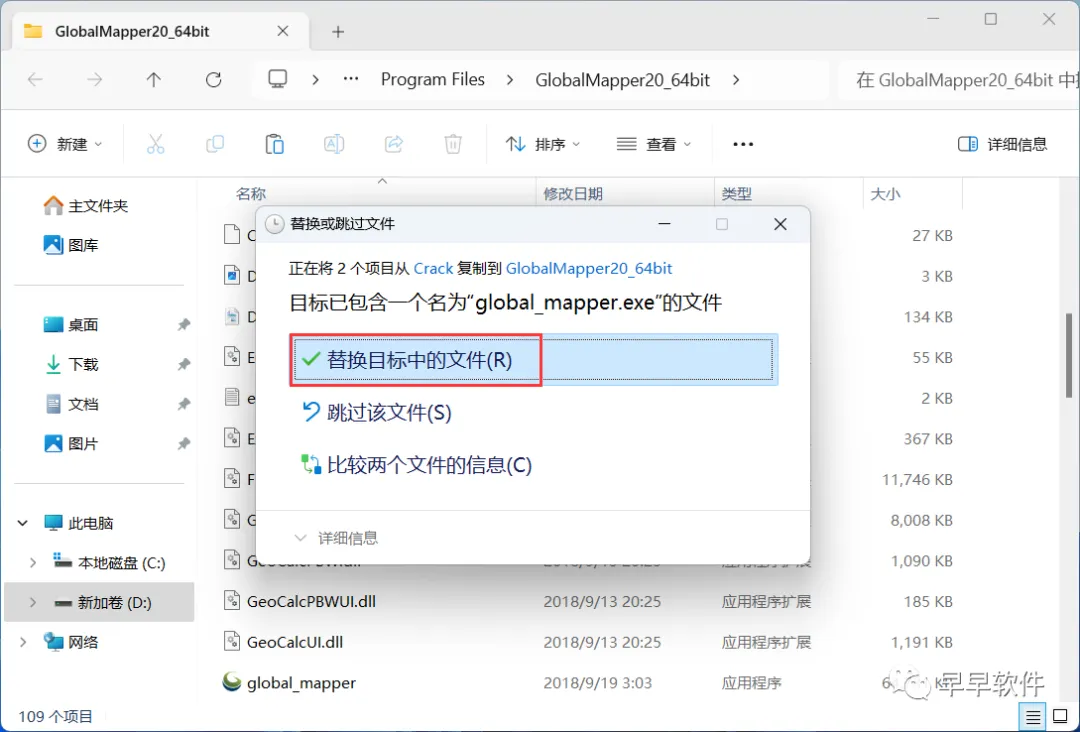Switch to details list view icon
1080x732 pixels.
tap(1032, 717)
